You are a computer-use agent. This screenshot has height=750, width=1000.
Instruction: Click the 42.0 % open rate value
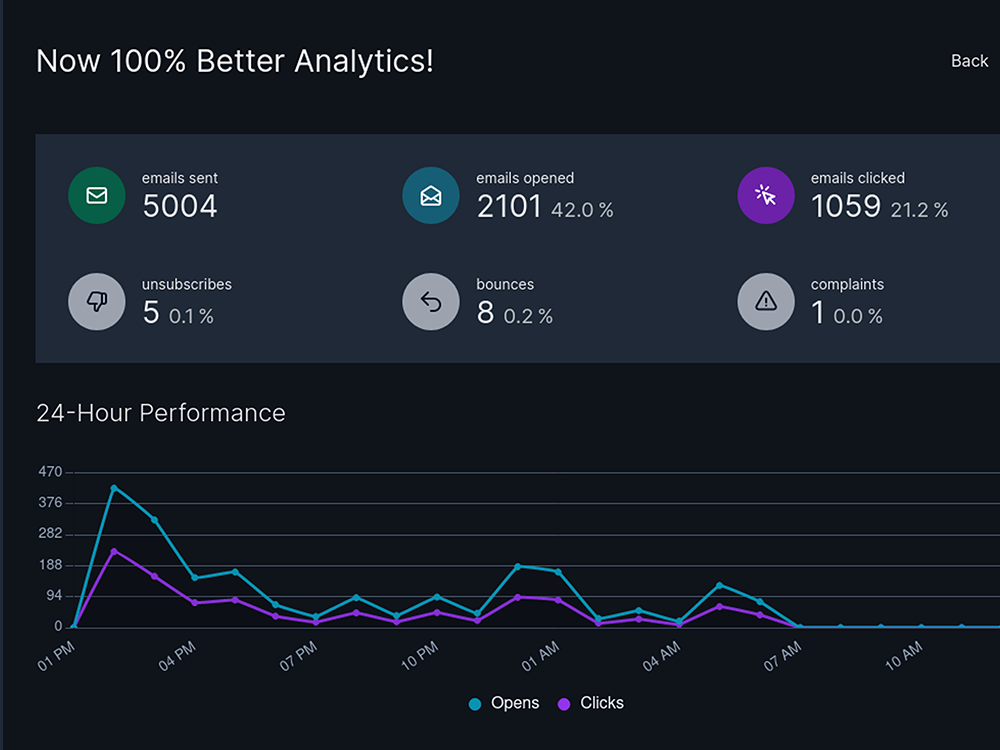pos(582,210)
